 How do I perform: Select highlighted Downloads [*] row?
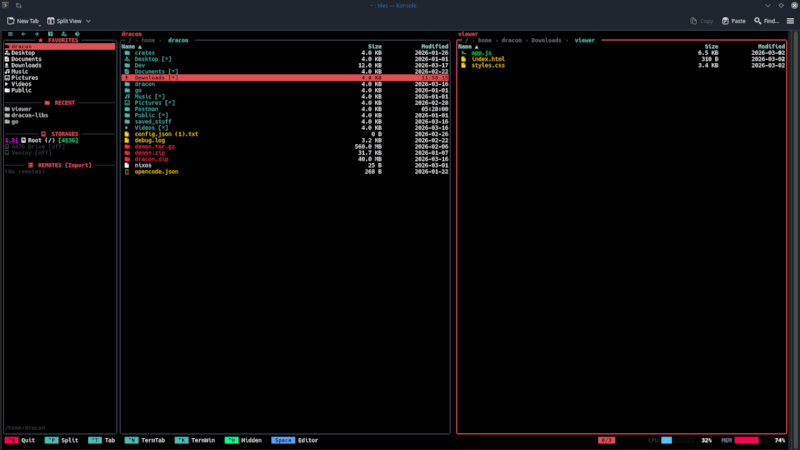(x=285, y=78)
